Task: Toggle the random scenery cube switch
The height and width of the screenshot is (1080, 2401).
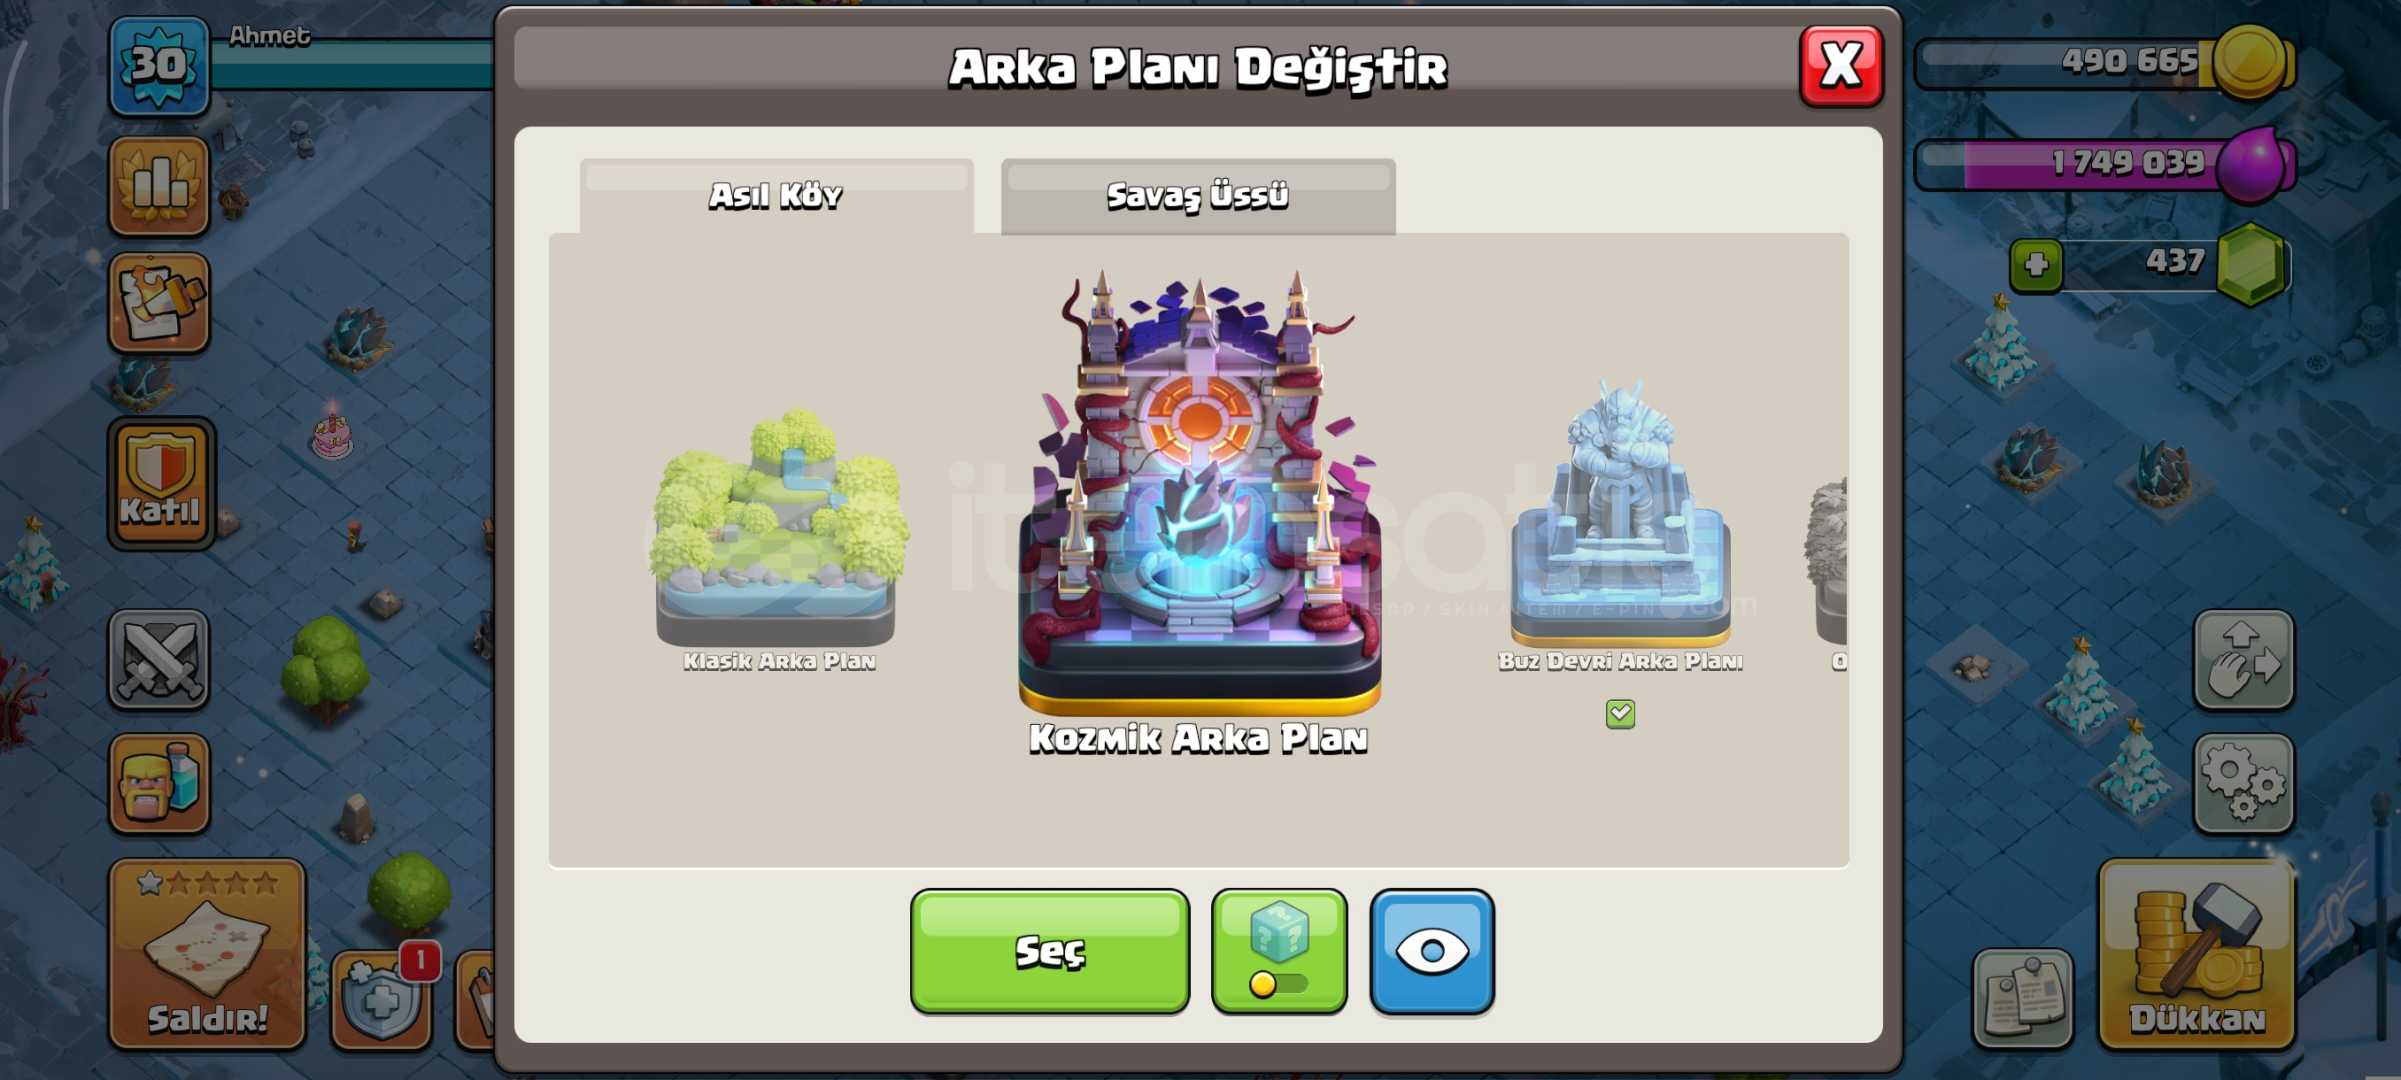Action: point(1279,952)
